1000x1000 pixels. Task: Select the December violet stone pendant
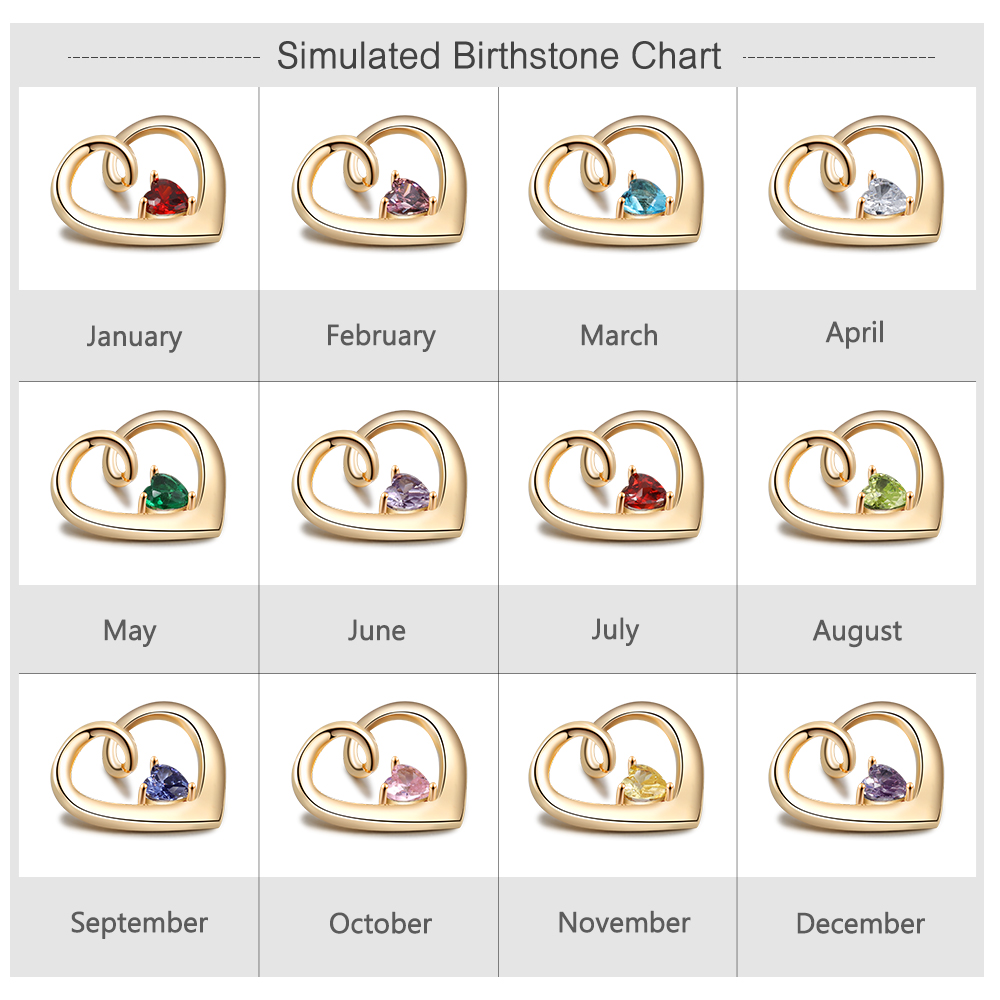857,767
